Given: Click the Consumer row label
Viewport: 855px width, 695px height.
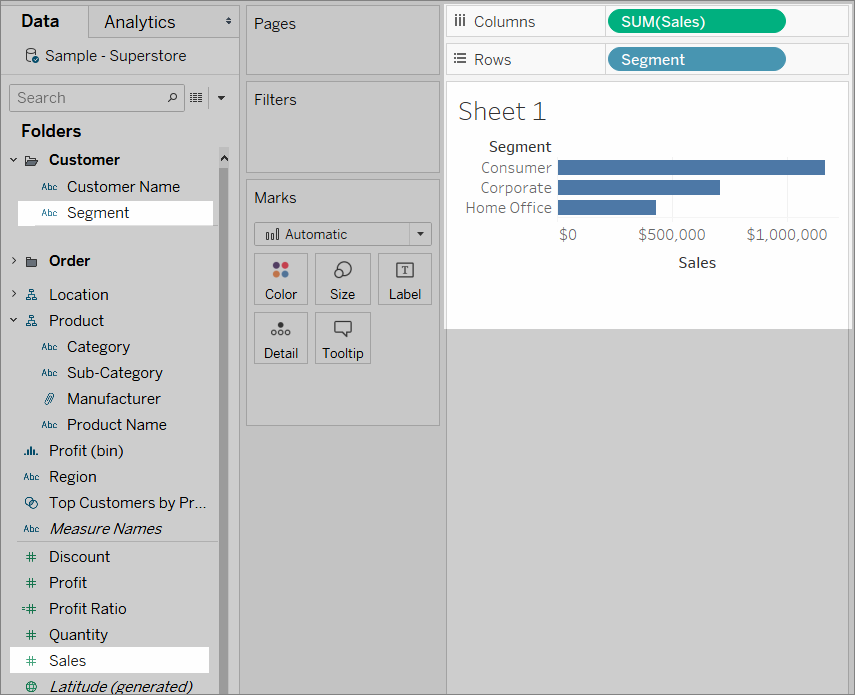Looking at the screenshot, I should [516, 168].
